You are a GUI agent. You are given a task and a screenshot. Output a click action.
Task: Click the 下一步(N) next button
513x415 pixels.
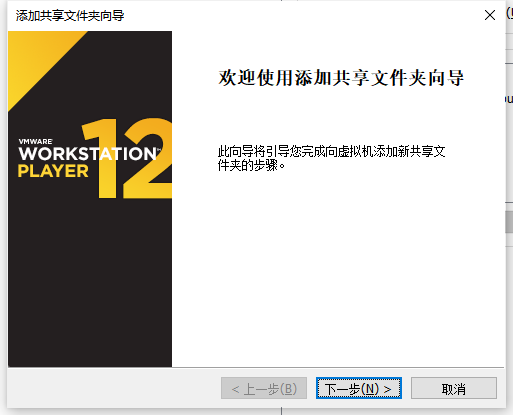(359, 388)
